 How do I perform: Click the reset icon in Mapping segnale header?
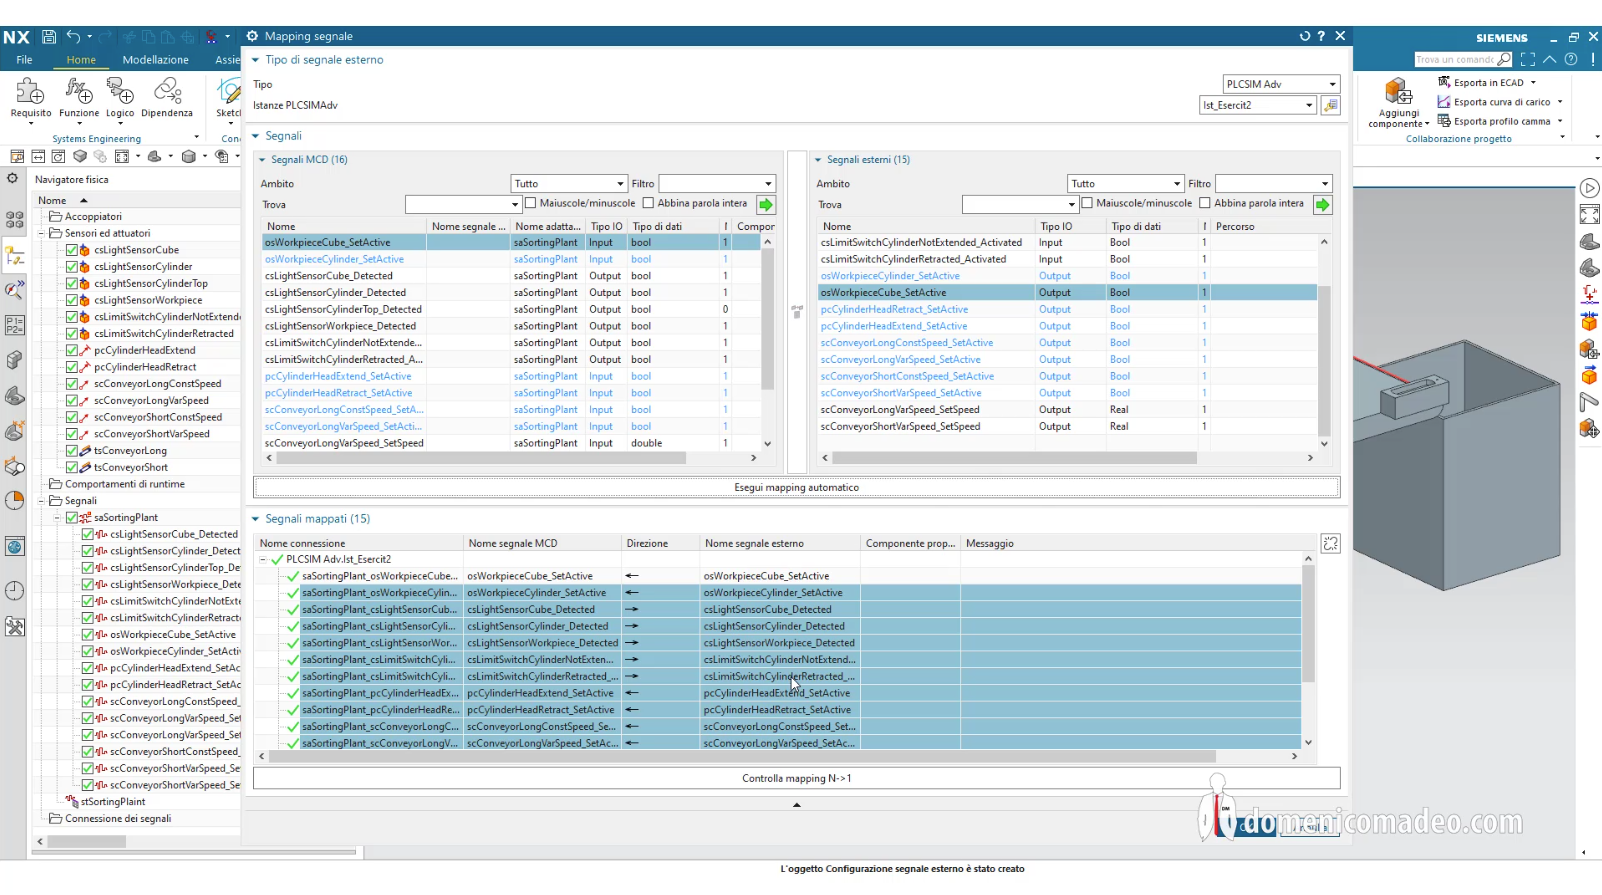coord(1304,36)
